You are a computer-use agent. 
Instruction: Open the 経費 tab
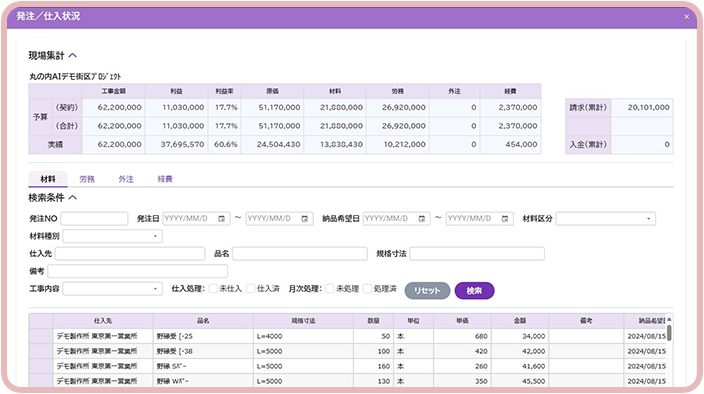pyautogui.click(x=165, y=179)
